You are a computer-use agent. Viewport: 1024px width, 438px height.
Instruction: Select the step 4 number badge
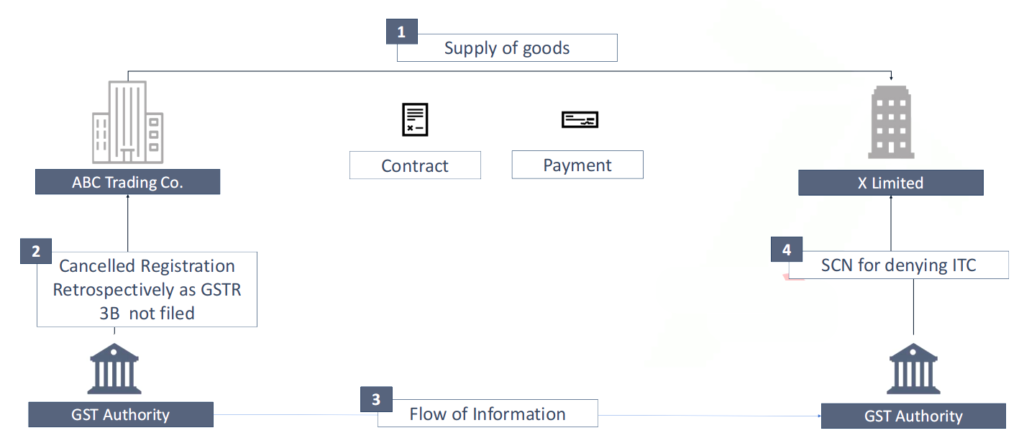[786, 250]
